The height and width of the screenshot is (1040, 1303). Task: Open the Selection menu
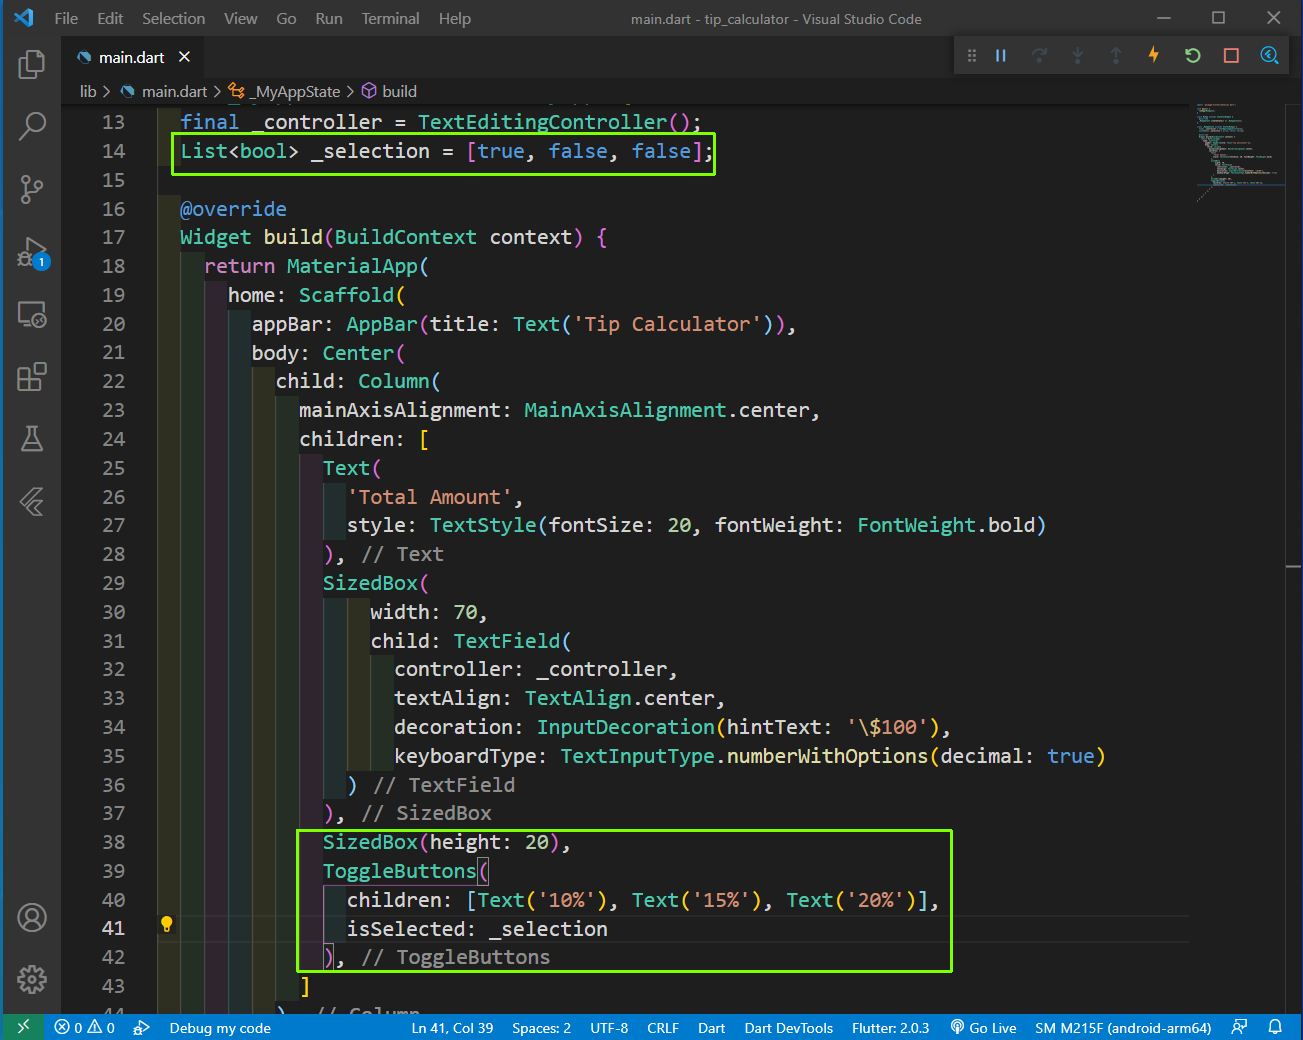[x=173, y=18]
